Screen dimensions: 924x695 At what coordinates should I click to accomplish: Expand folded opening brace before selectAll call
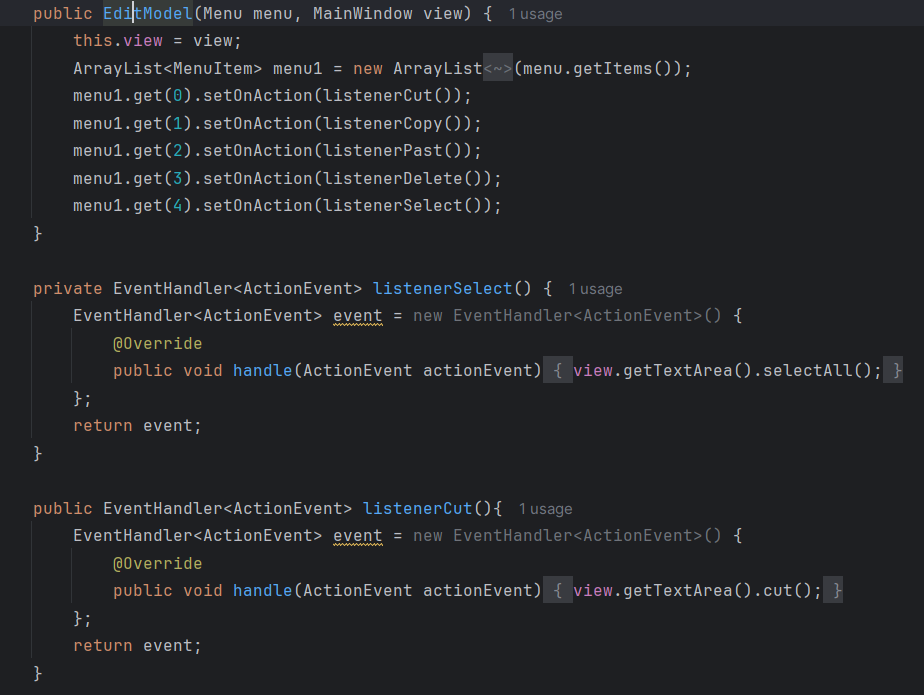point(557,371)
